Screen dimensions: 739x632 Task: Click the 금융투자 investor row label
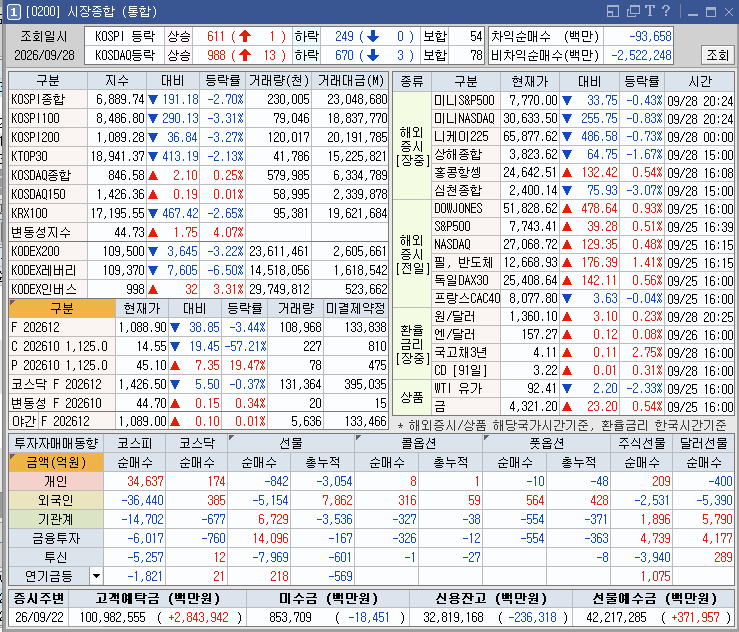coord(56,538)
